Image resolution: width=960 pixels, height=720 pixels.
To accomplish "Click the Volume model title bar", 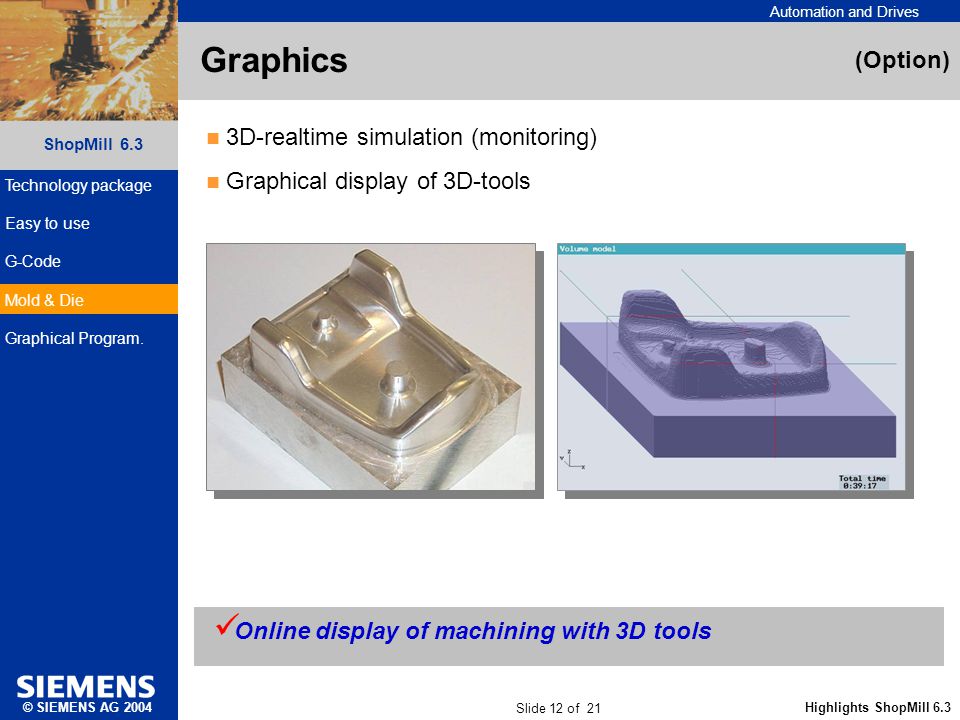I will click(x=732, y=249).
